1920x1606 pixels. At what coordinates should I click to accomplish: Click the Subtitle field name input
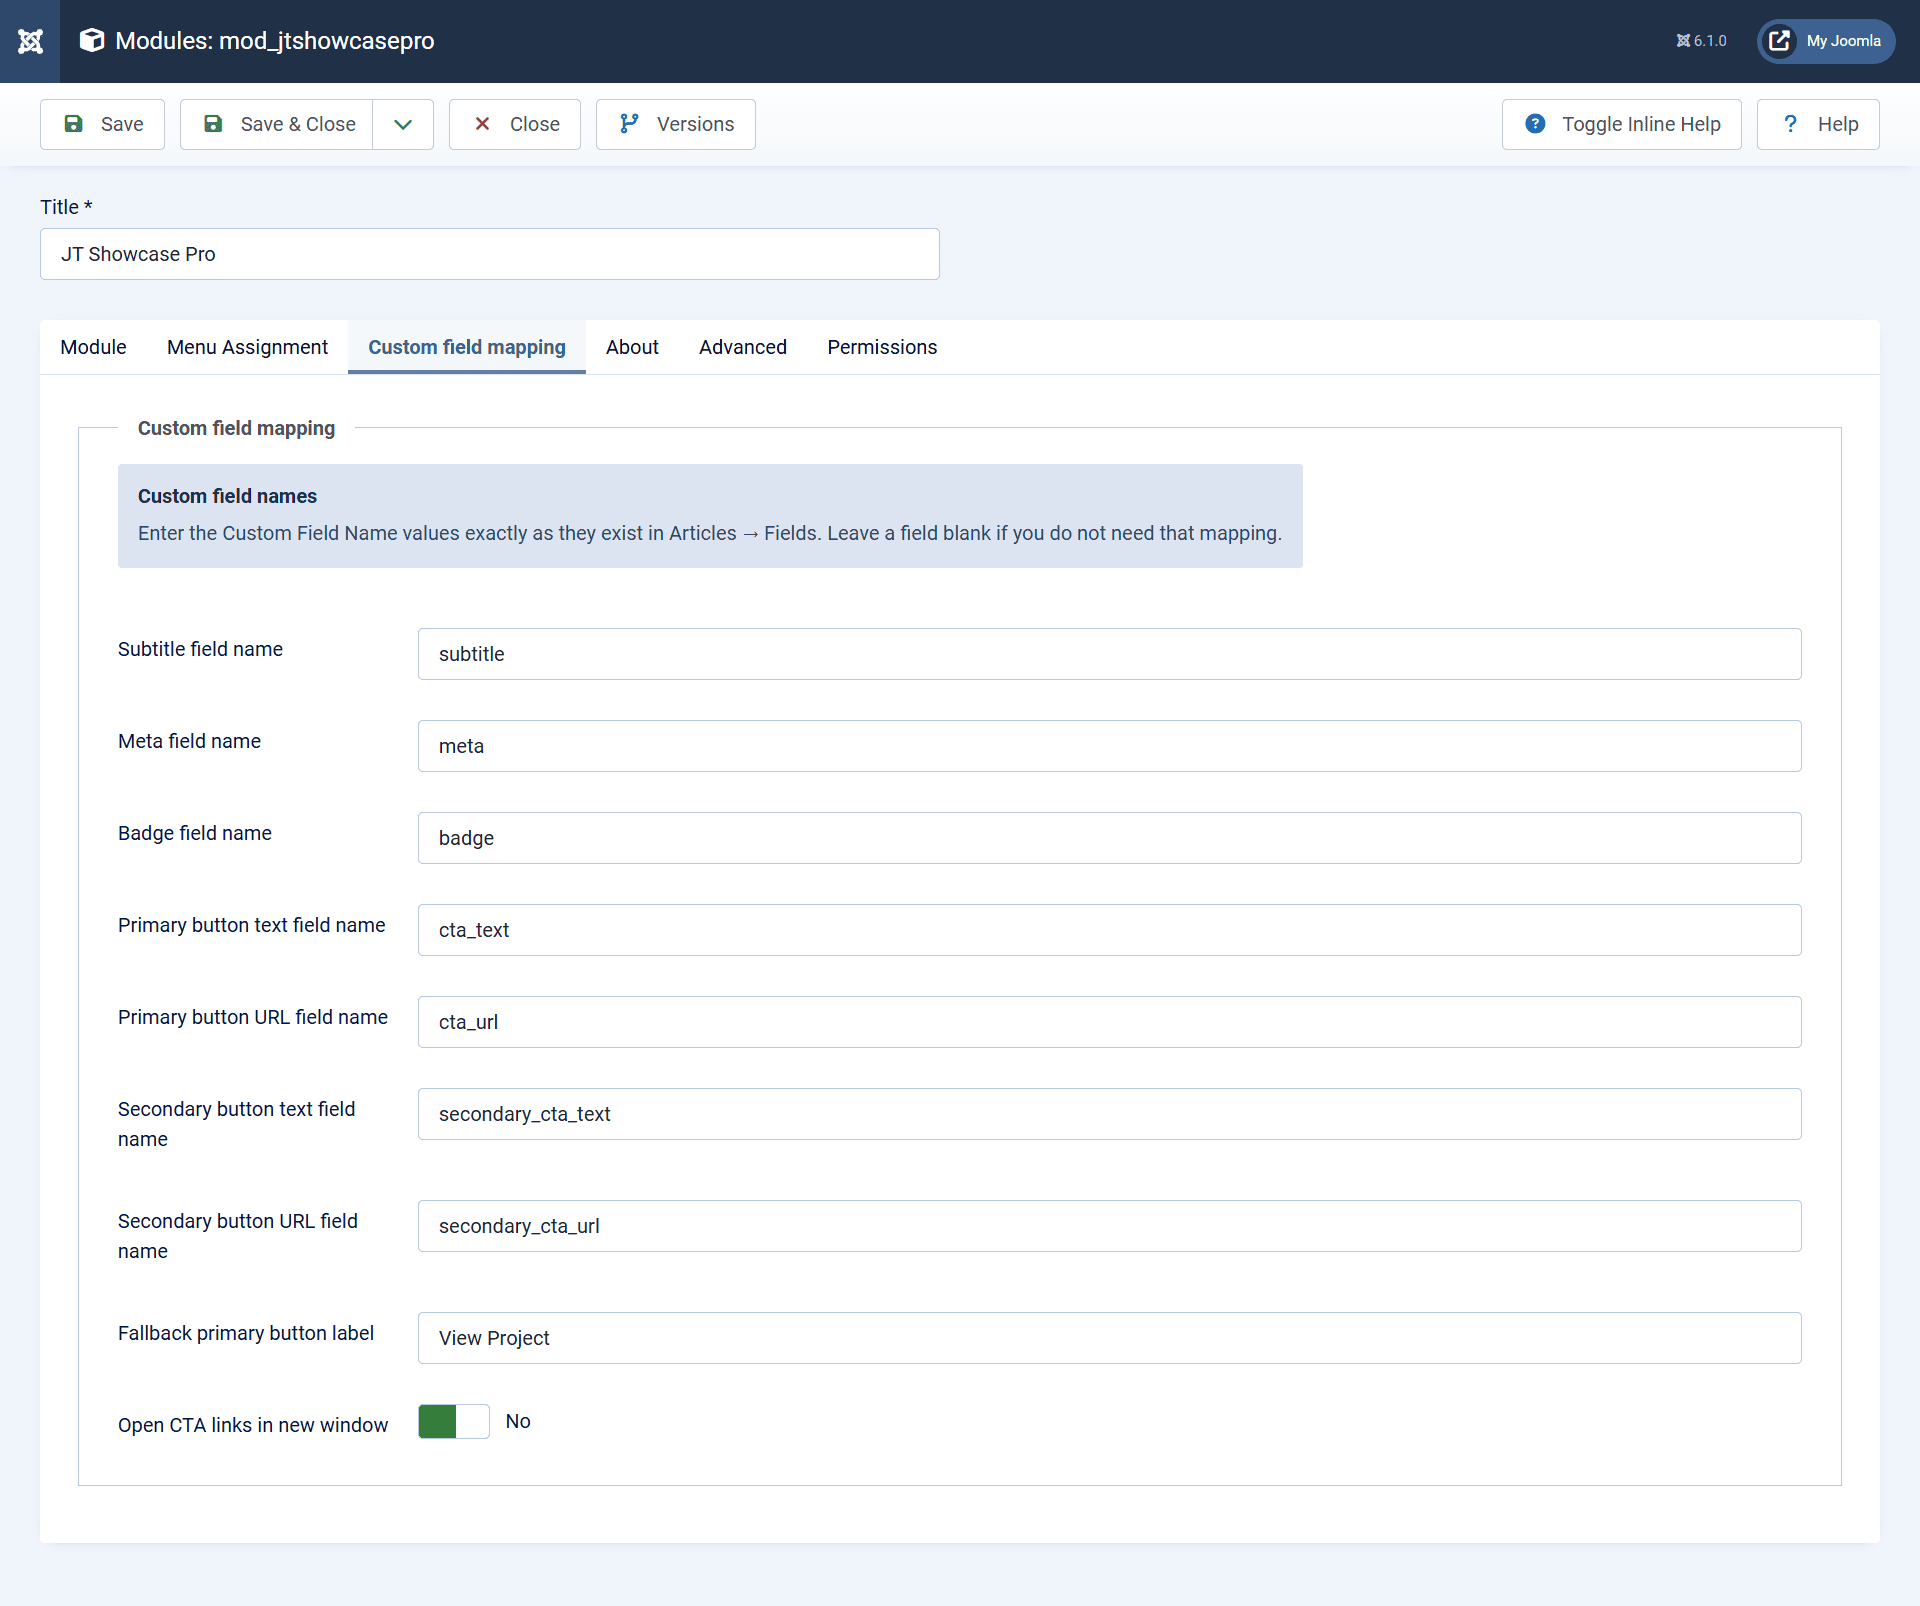coord(1108,654)
